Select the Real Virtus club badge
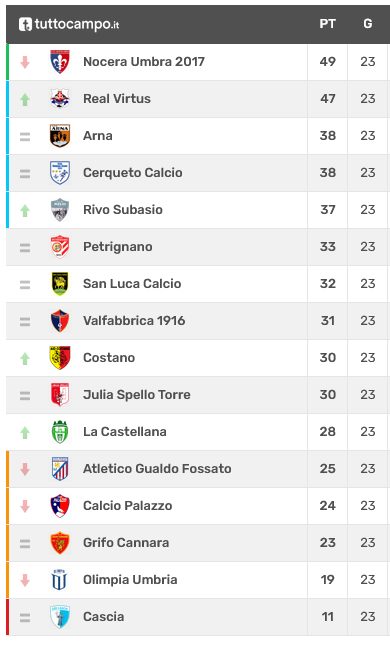Viewport: 390px width, 645px height. [x=60, y=99]
